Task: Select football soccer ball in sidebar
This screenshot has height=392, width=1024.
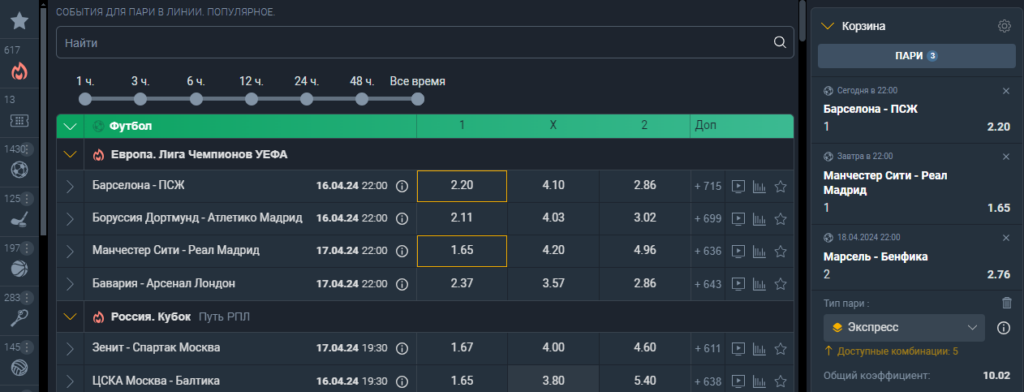Action: coord(19,170)
